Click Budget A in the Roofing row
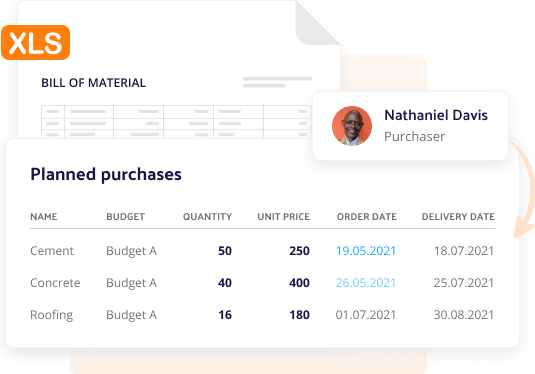Screen dimensions: 535x374 click(x=131, y=315)
